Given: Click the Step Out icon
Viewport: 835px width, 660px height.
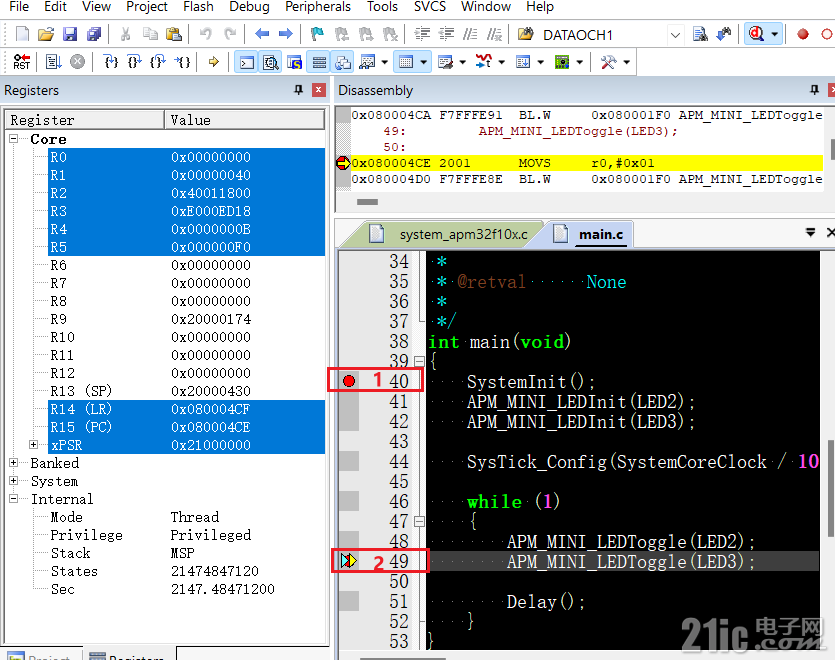Looking at the screenshot, I should tap(158, 62).
